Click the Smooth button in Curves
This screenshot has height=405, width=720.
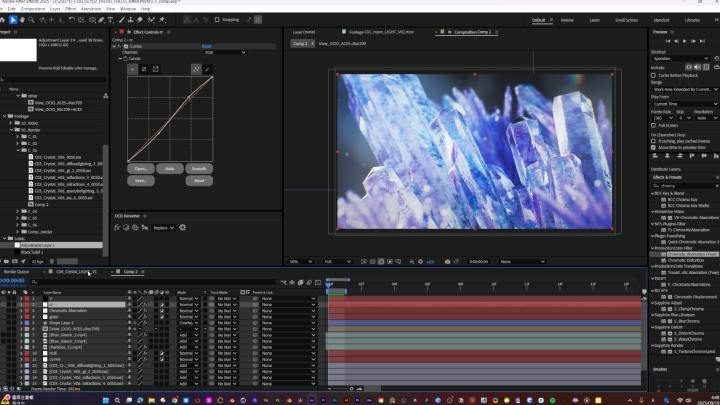(x=199, y=168)
